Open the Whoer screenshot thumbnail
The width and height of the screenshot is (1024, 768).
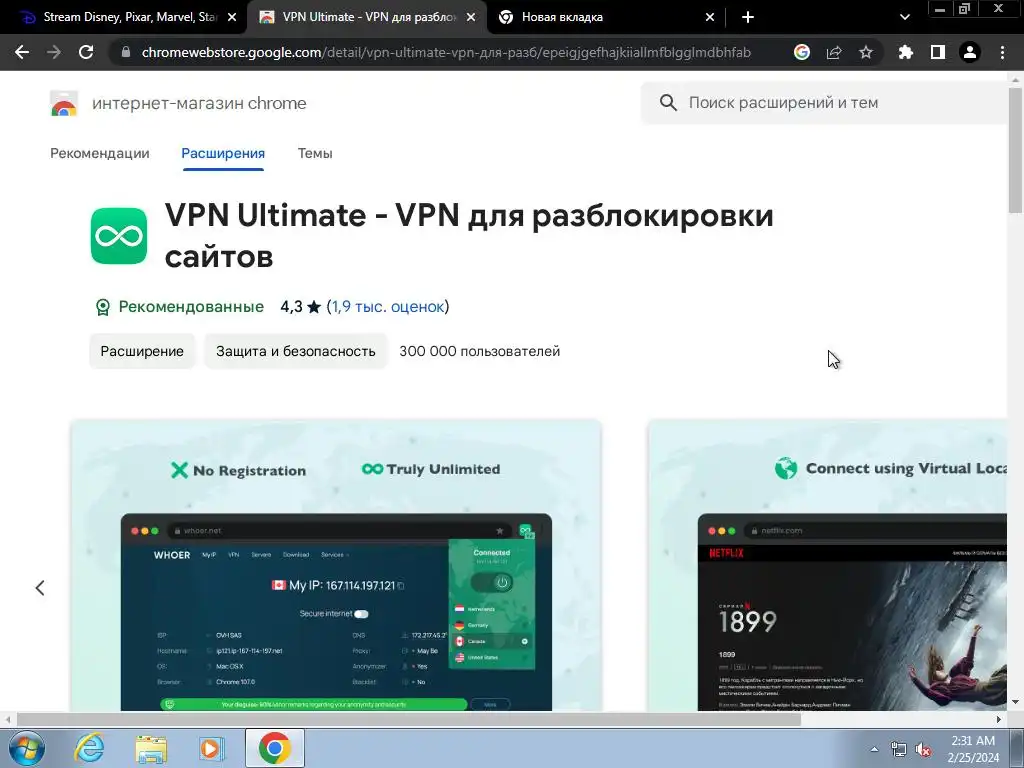coord(336,566)
